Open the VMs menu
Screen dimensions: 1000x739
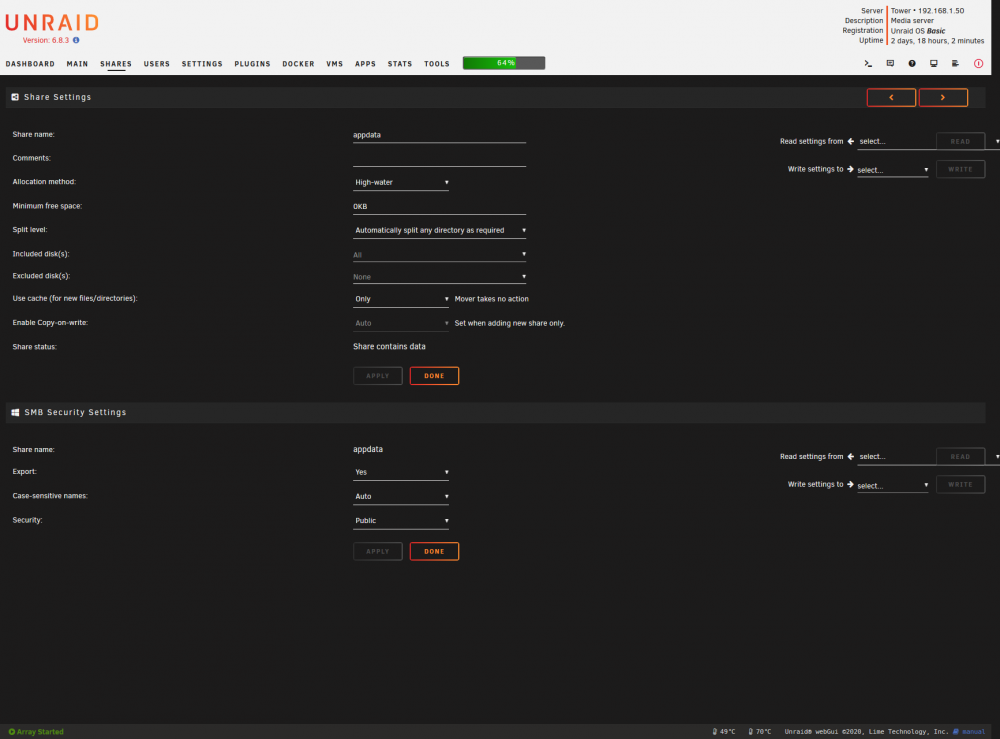334,64
